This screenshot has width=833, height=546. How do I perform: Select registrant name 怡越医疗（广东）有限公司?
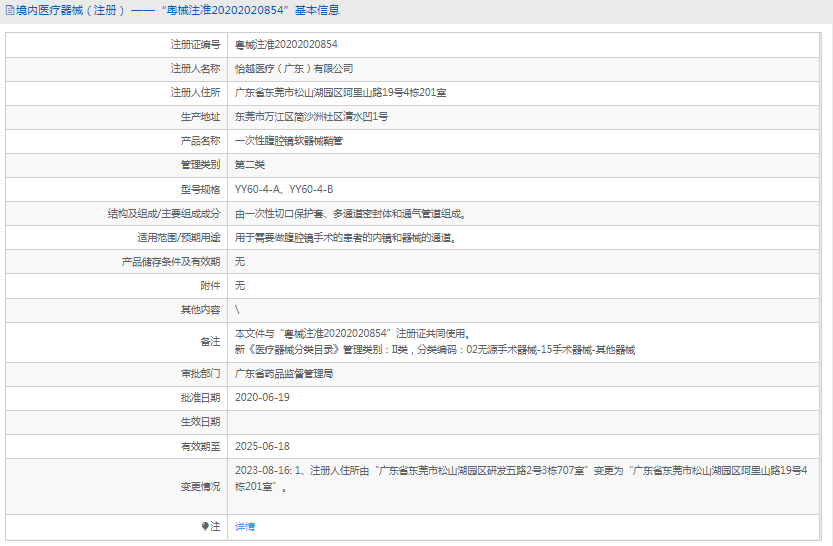click(294, 69)
